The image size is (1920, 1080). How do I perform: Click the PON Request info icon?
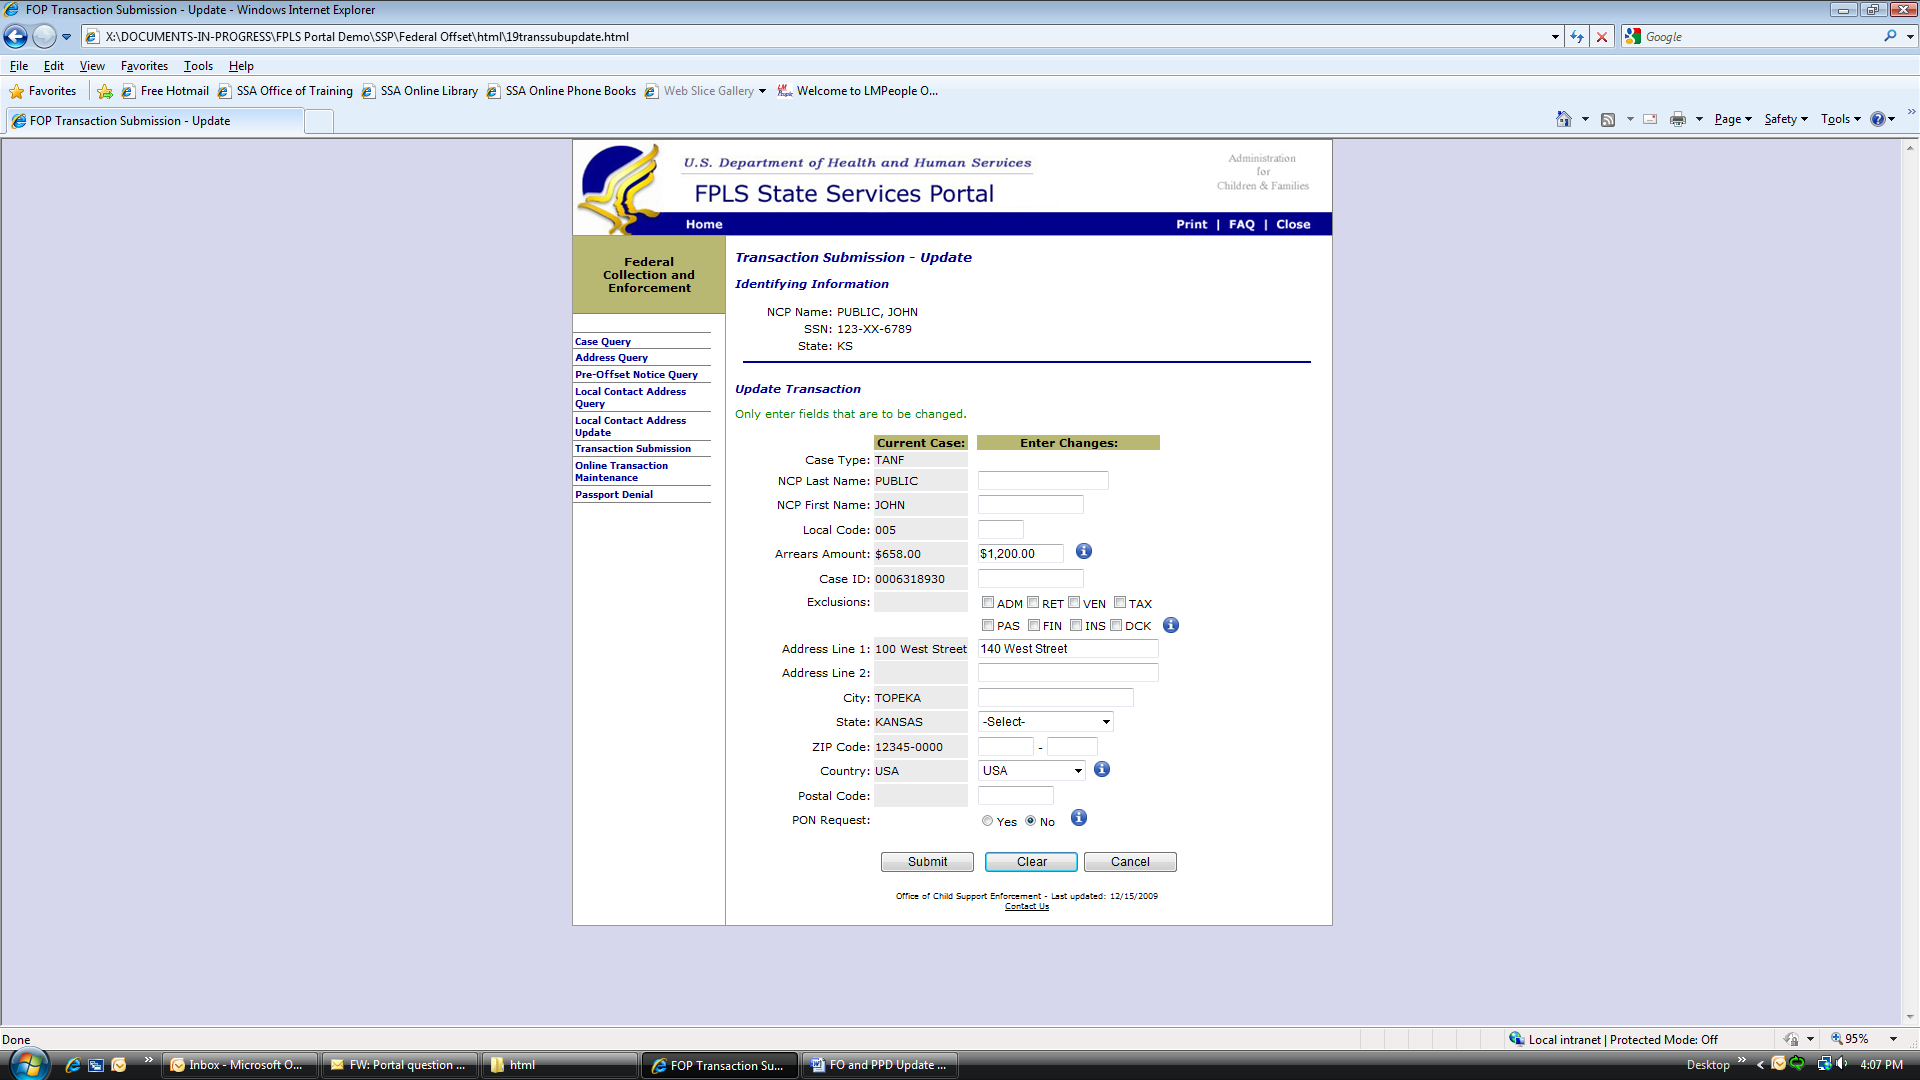1078,818
